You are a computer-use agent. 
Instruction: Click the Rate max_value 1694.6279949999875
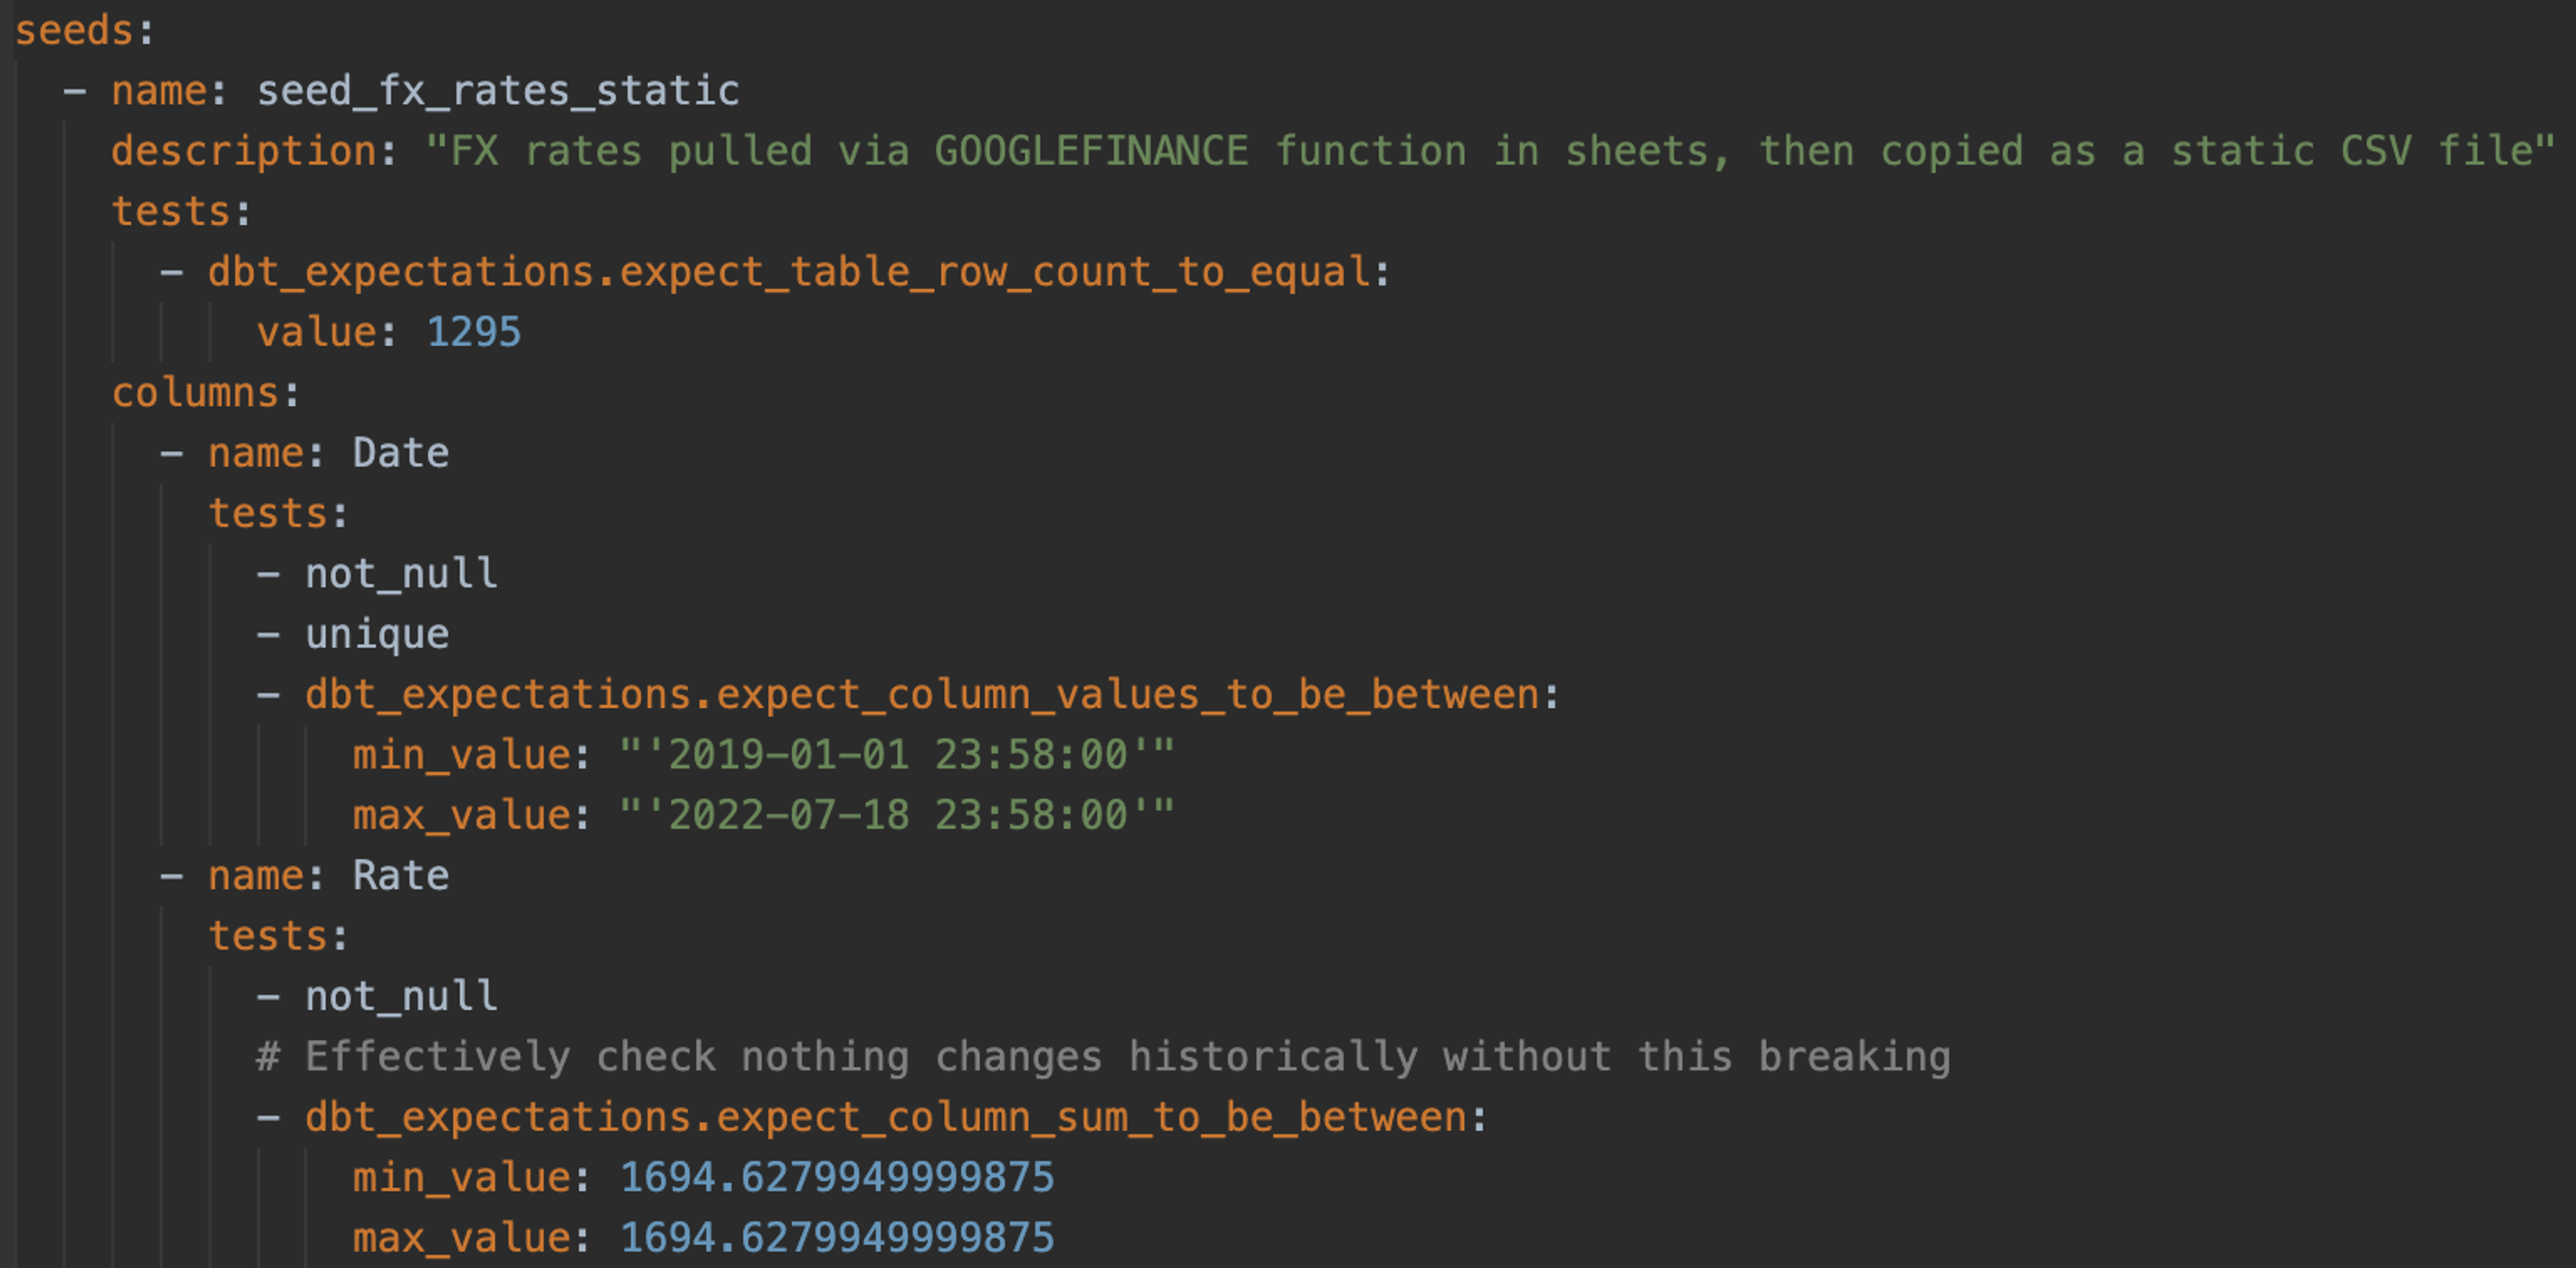(x=837, y=1238)
